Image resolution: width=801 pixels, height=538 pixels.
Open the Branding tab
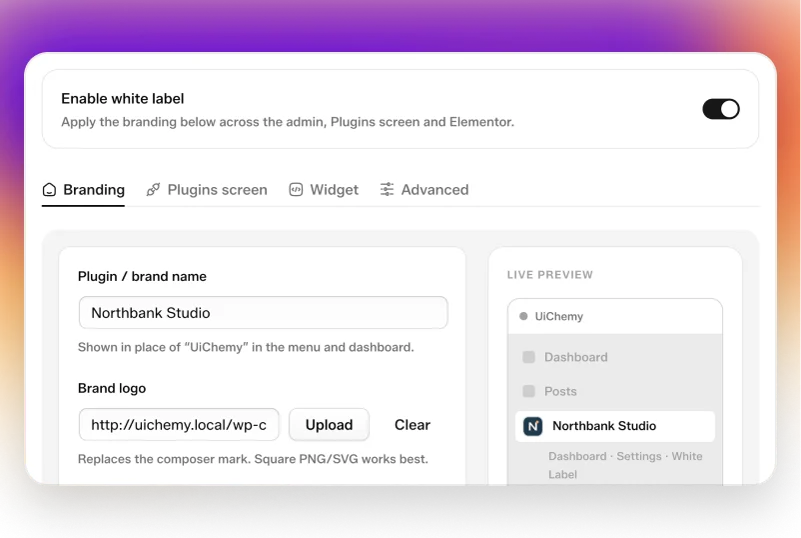click(x=83, y=190)
